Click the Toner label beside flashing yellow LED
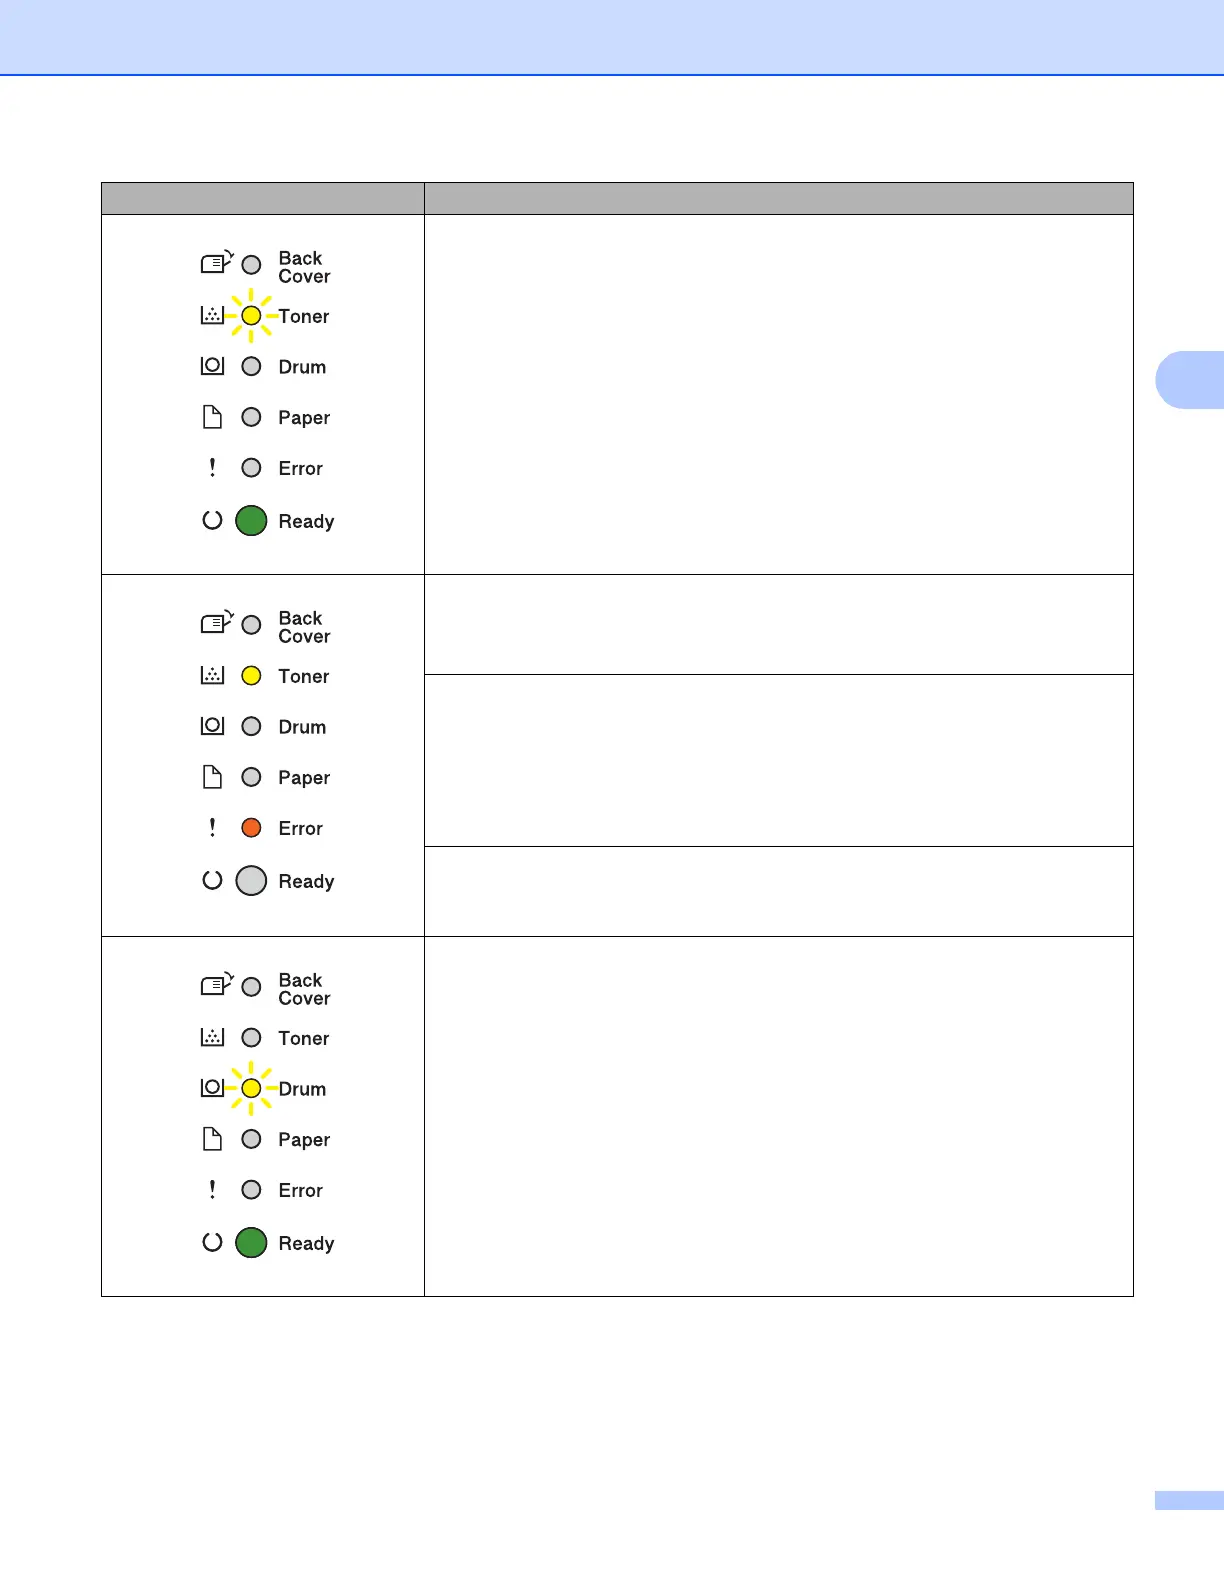This screenshot has height=1584, width=1224. coord(304,317)
